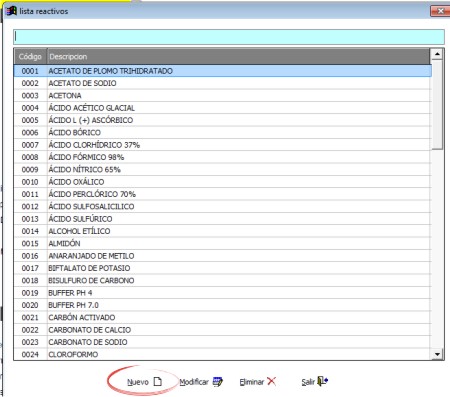The height and width of the screenshot is (397, 450).
Task: Select row ACETATO DE SODIO
Action: (222, 83)
